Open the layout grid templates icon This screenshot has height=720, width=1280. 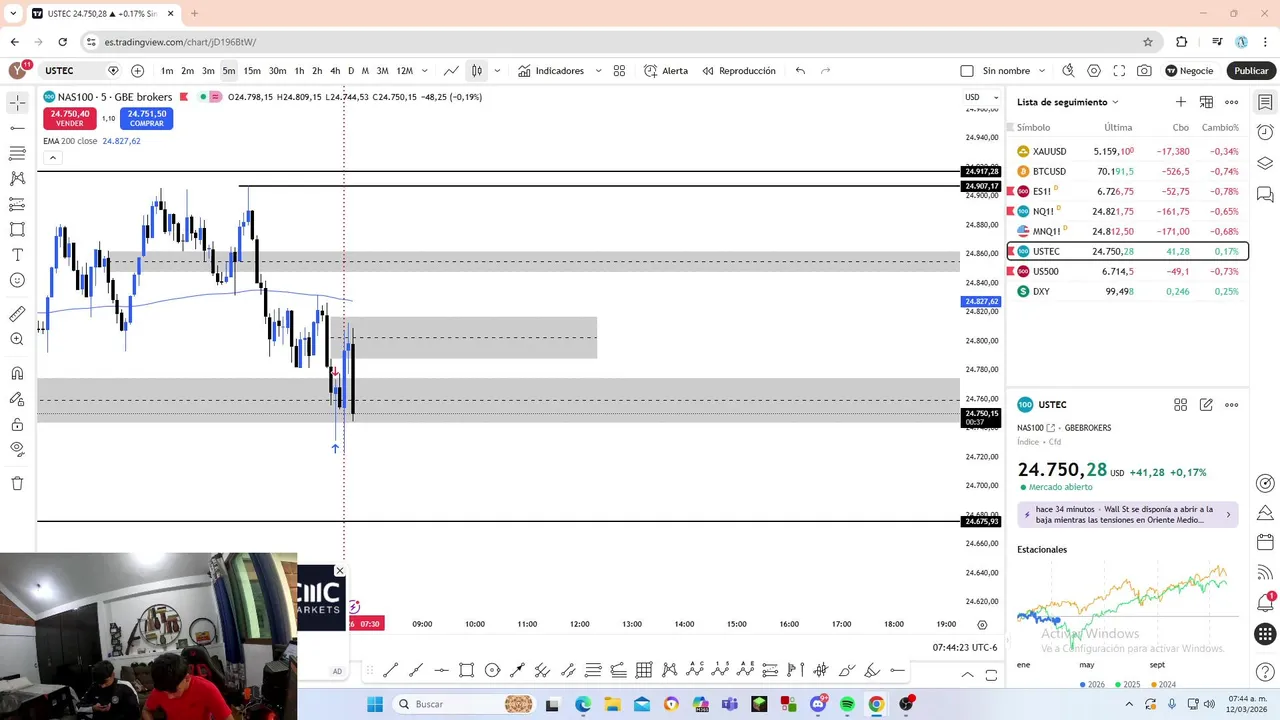tap(619, 71)
